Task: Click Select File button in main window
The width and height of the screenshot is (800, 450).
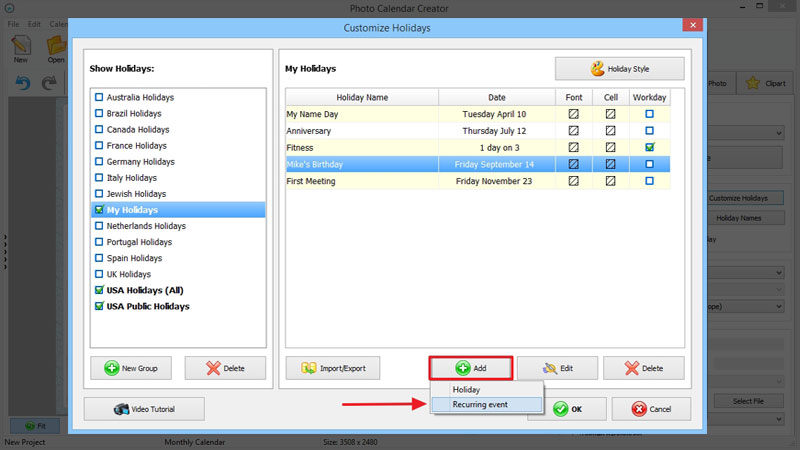Action: 748,401
